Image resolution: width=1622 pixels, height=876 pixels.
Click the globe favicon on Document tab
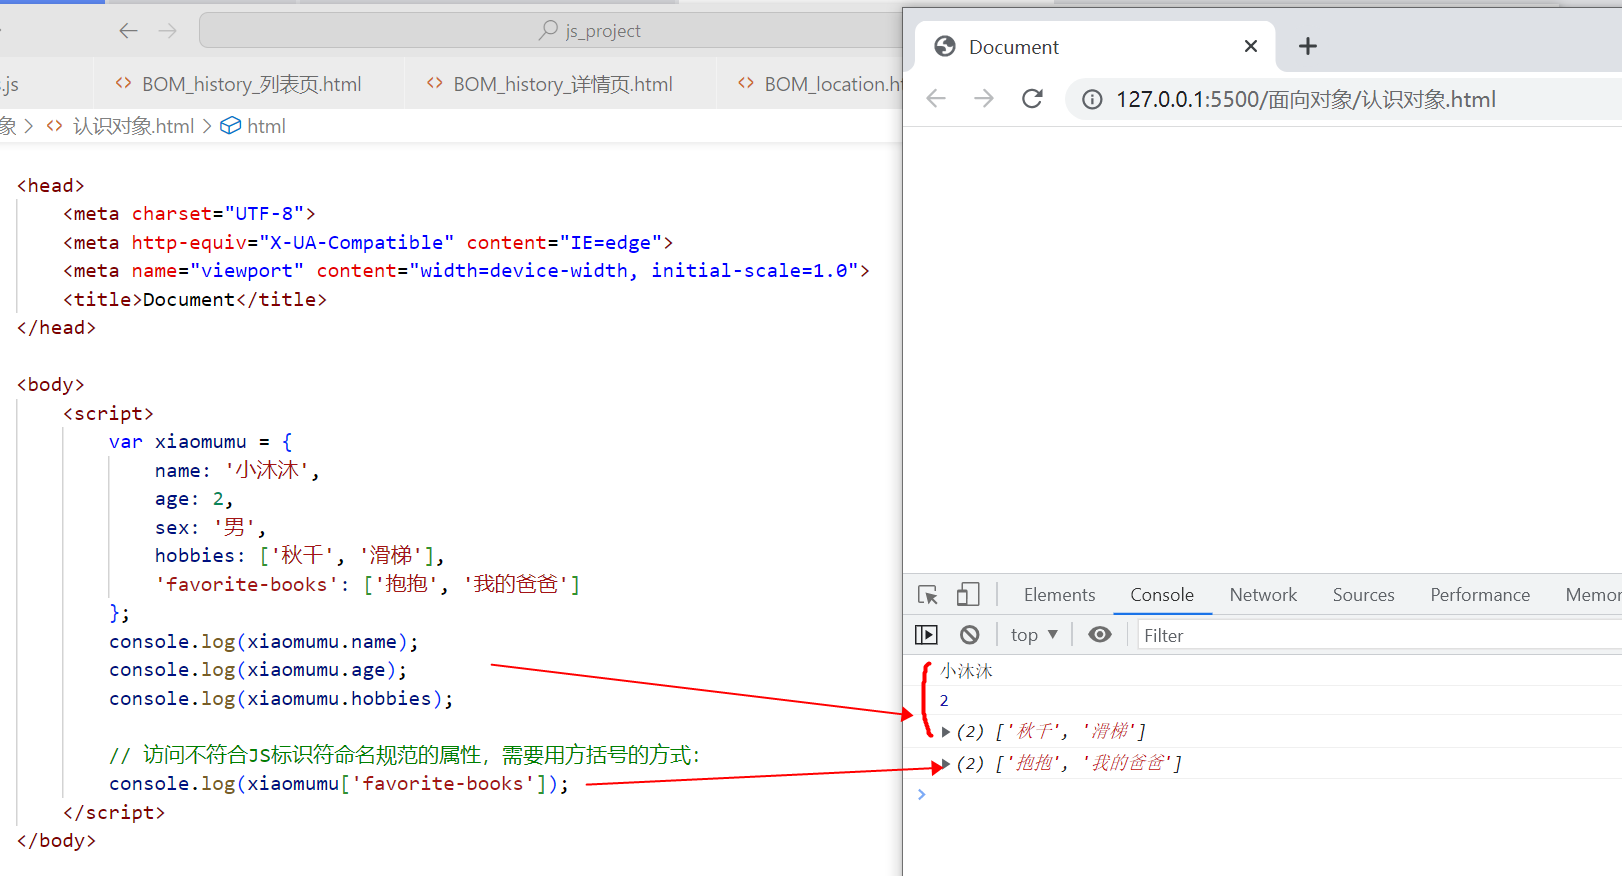pyautogui.click(x=944, y=46)
